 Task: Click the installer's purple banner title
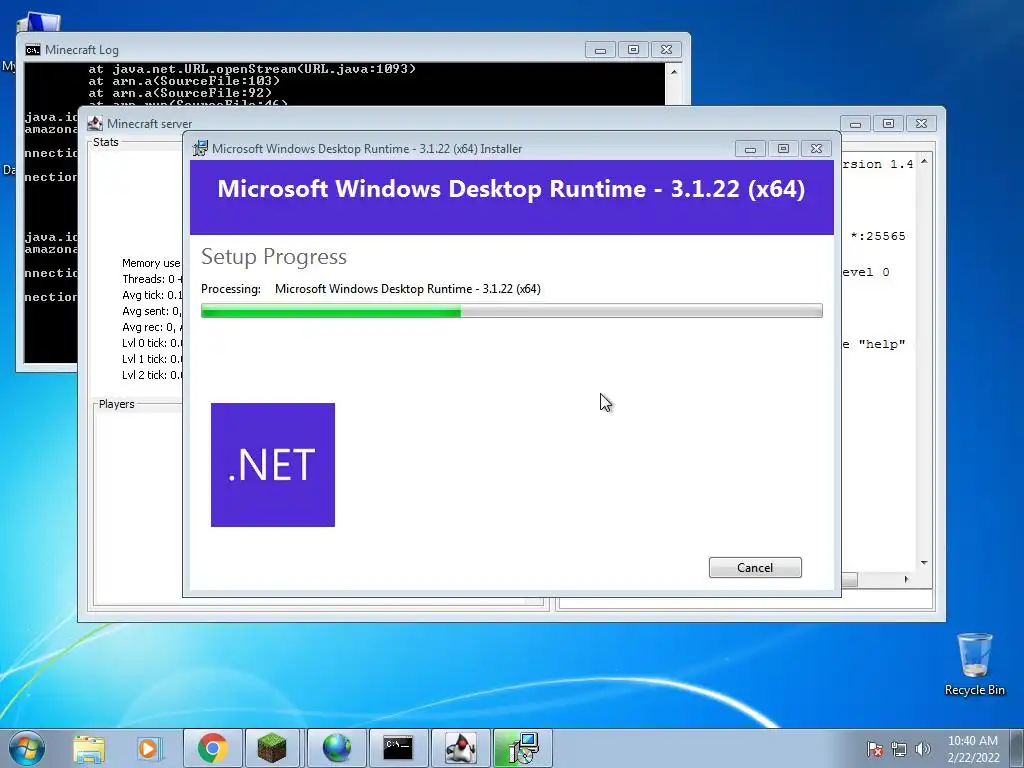511,189
